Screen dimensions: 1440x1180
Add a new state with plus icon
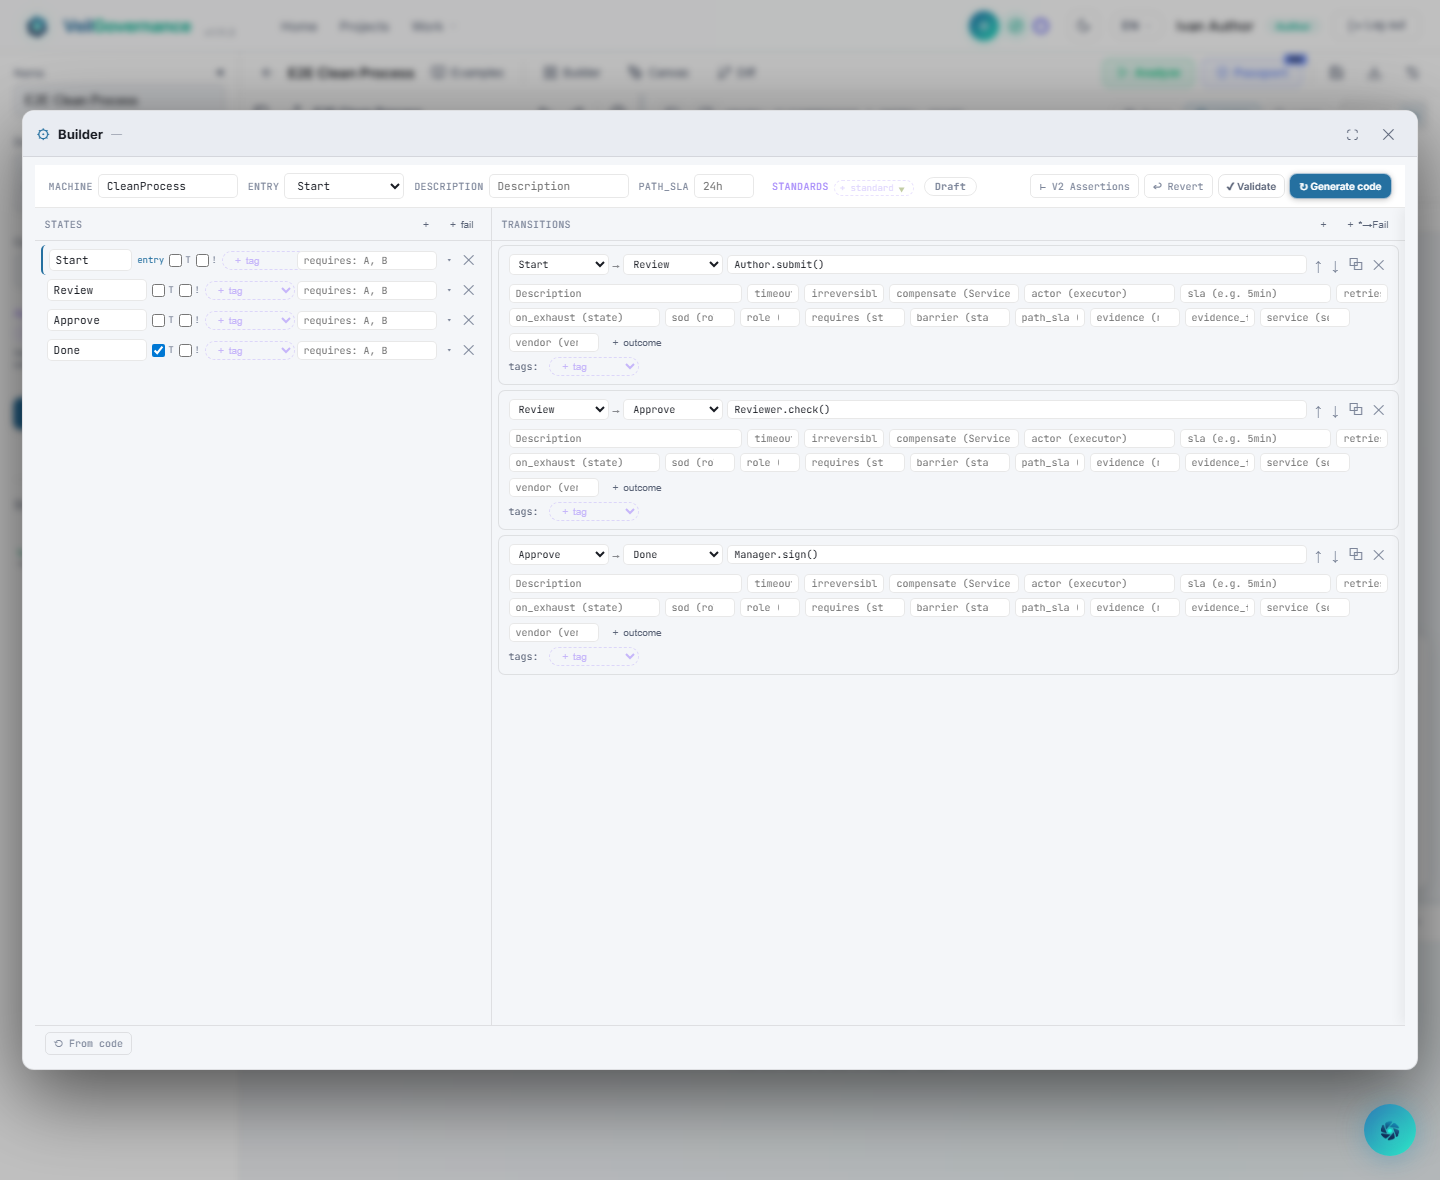click(426, 225)
